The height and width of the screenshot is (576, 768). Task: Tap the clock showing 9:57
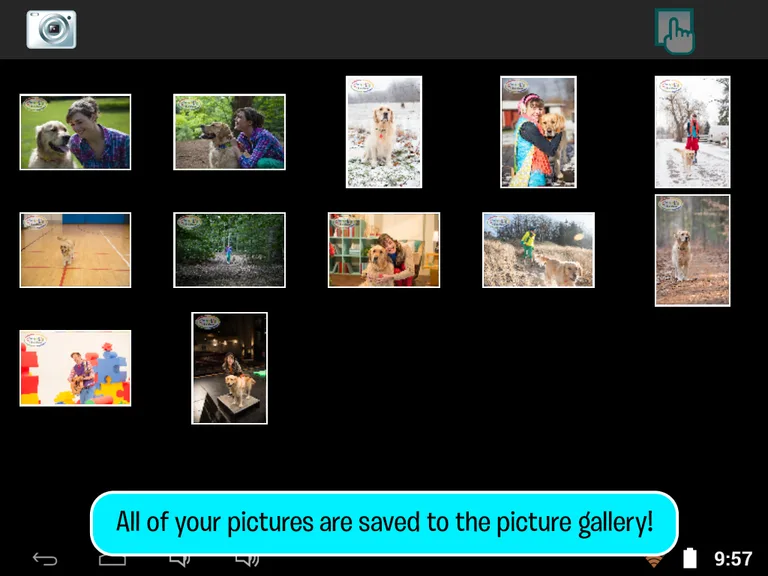(733, 558)
